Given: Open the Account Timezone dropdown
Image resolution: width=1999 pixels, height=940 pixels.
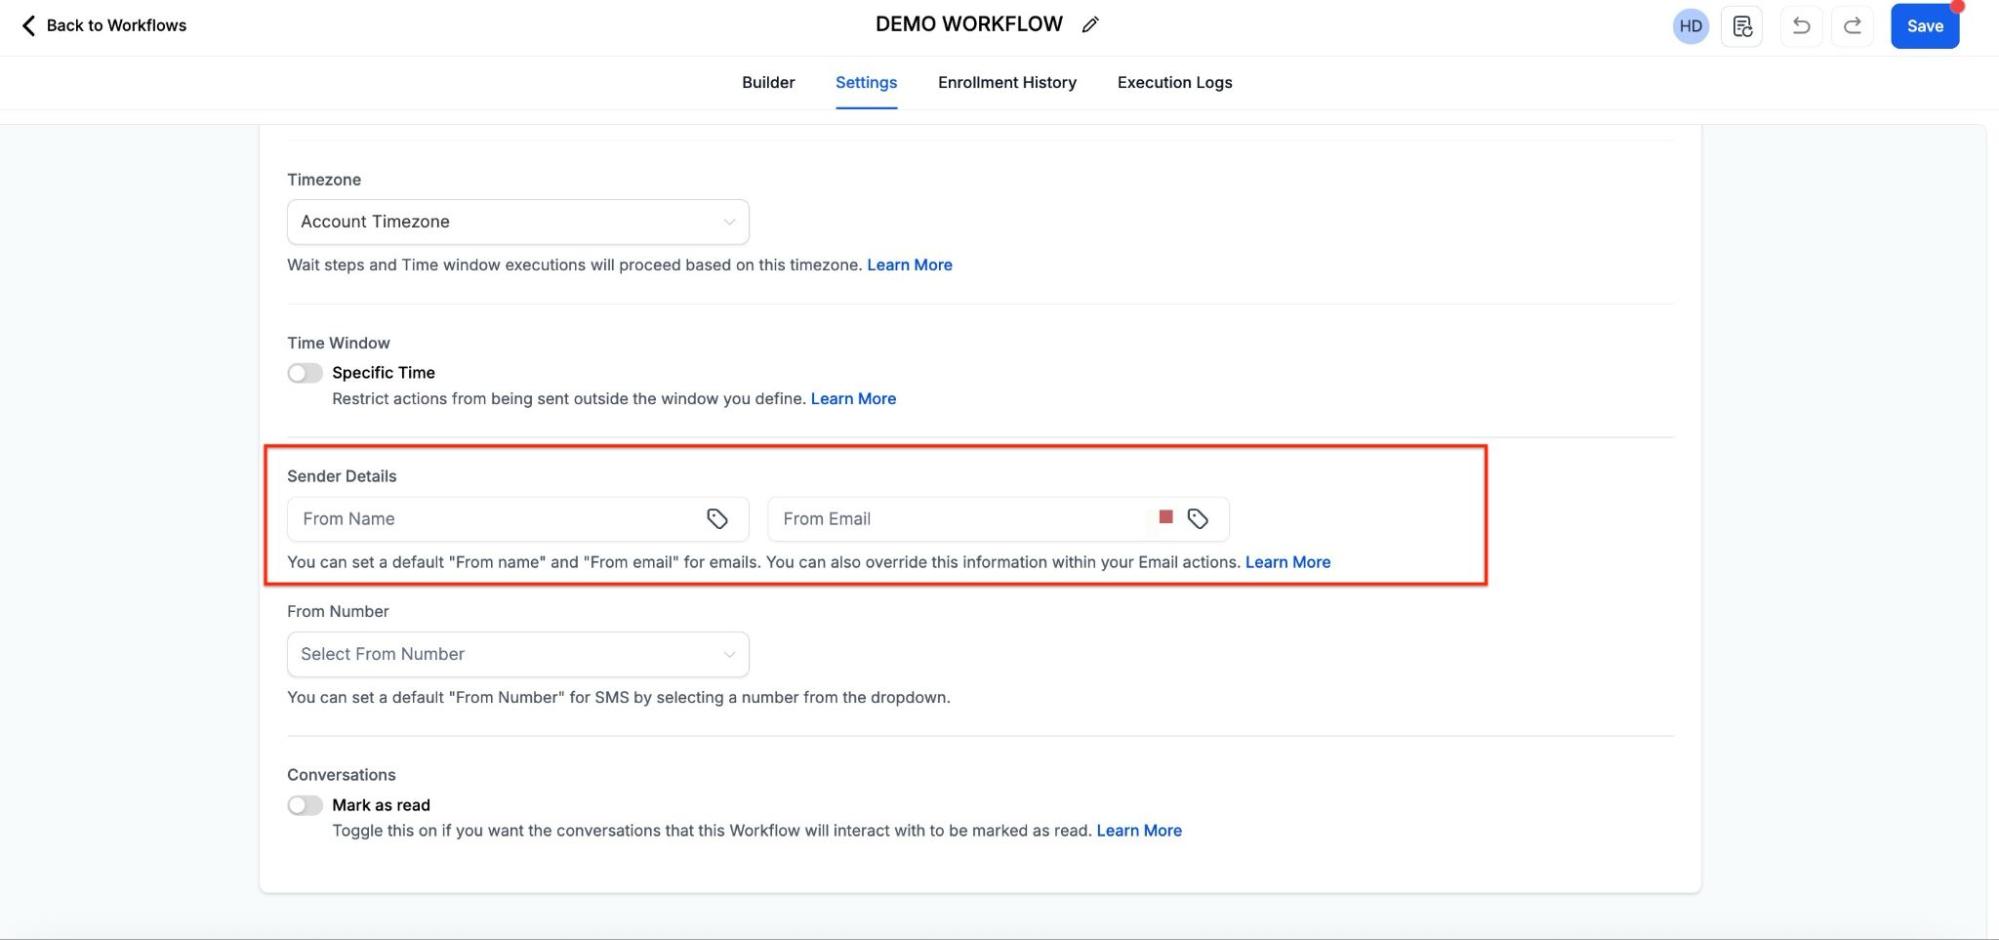Looking at the screenshot, I should click(x=518, y=222).
